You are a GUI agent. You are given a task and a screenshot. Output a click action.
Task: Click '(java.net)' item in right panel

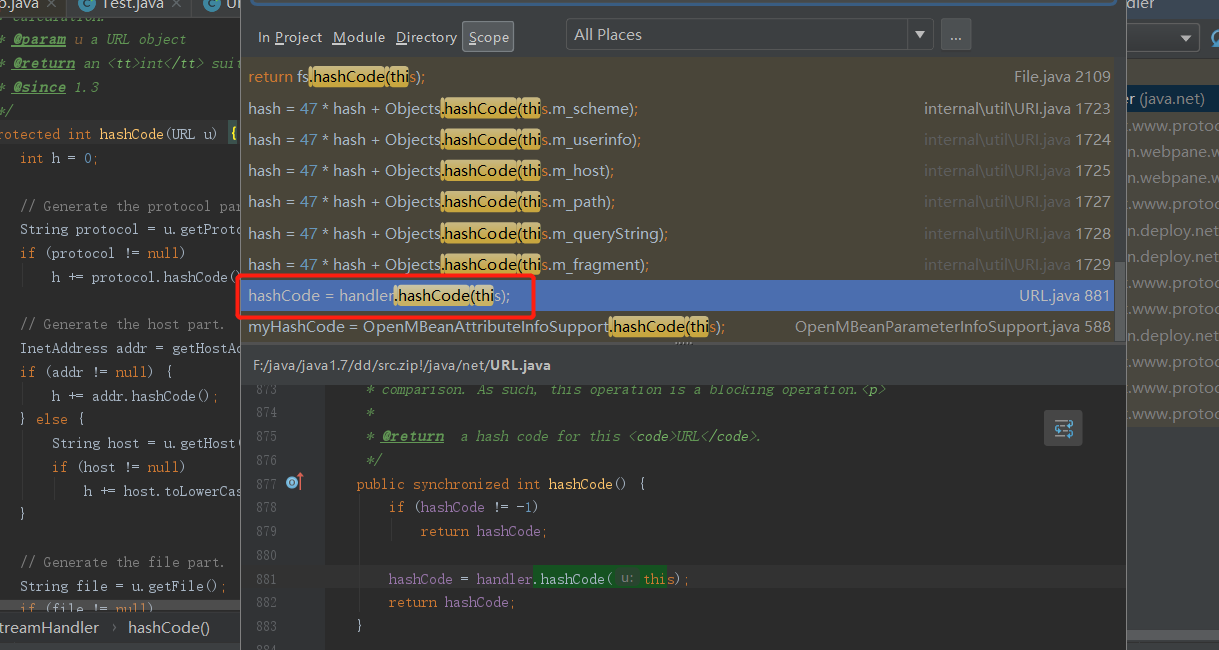1172,99
